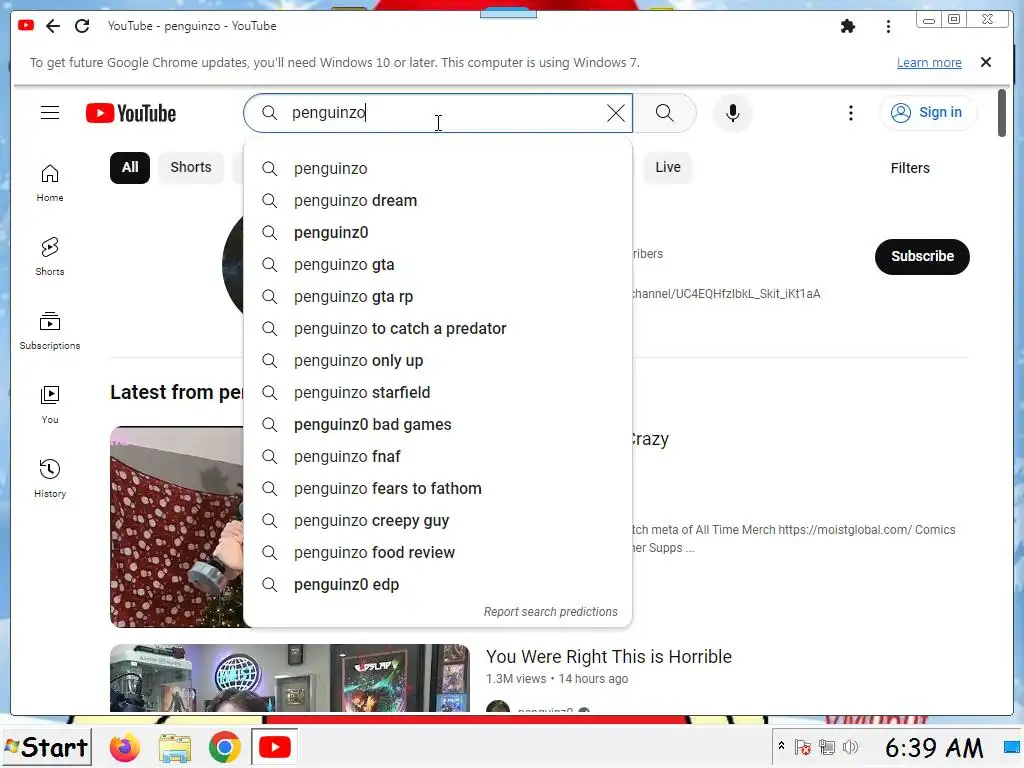Open YouTube settings three-dot menu

tap(850, 113)
